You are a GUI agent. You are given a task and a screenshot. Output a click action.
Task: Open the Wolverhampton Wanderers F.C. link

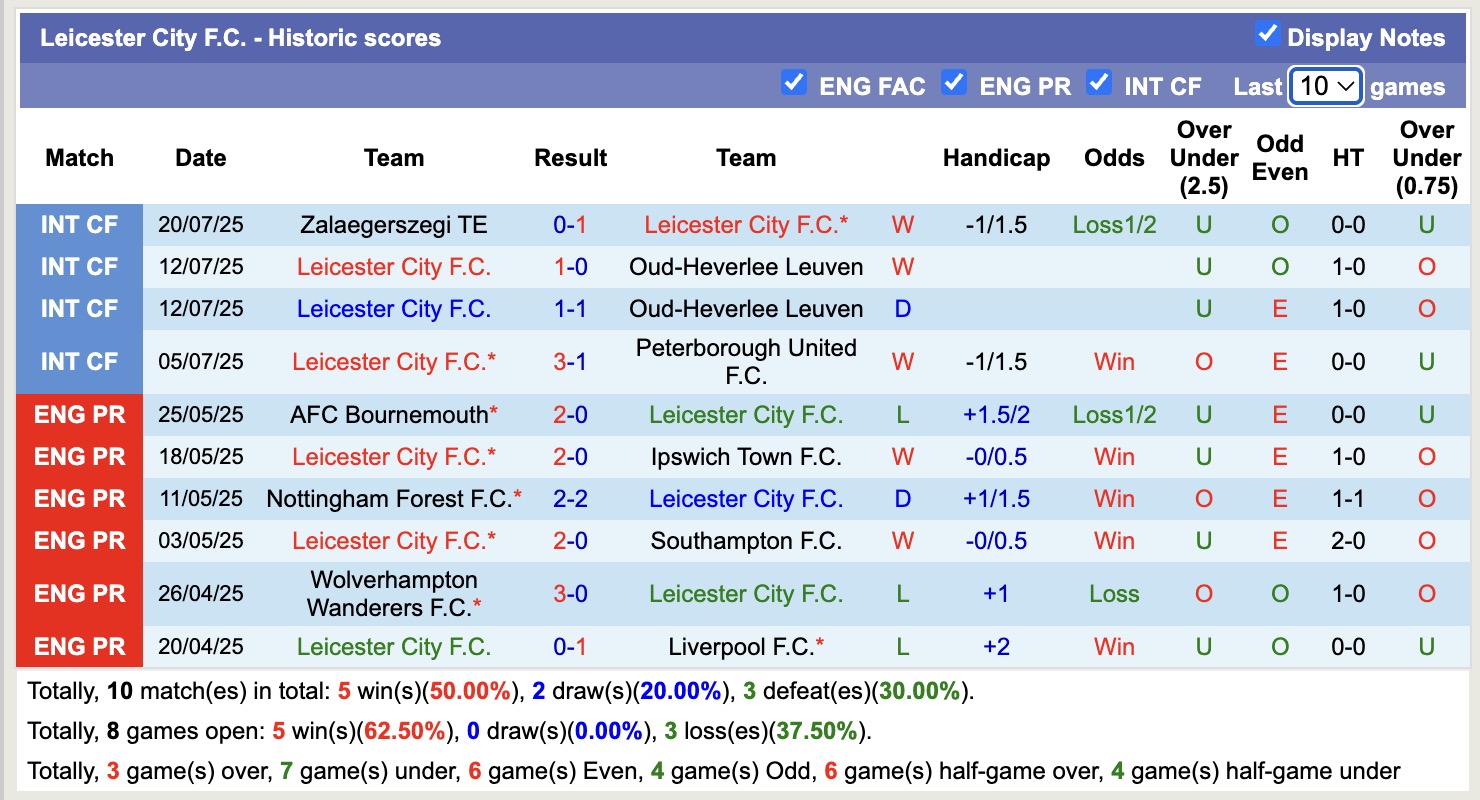[393, 593]
